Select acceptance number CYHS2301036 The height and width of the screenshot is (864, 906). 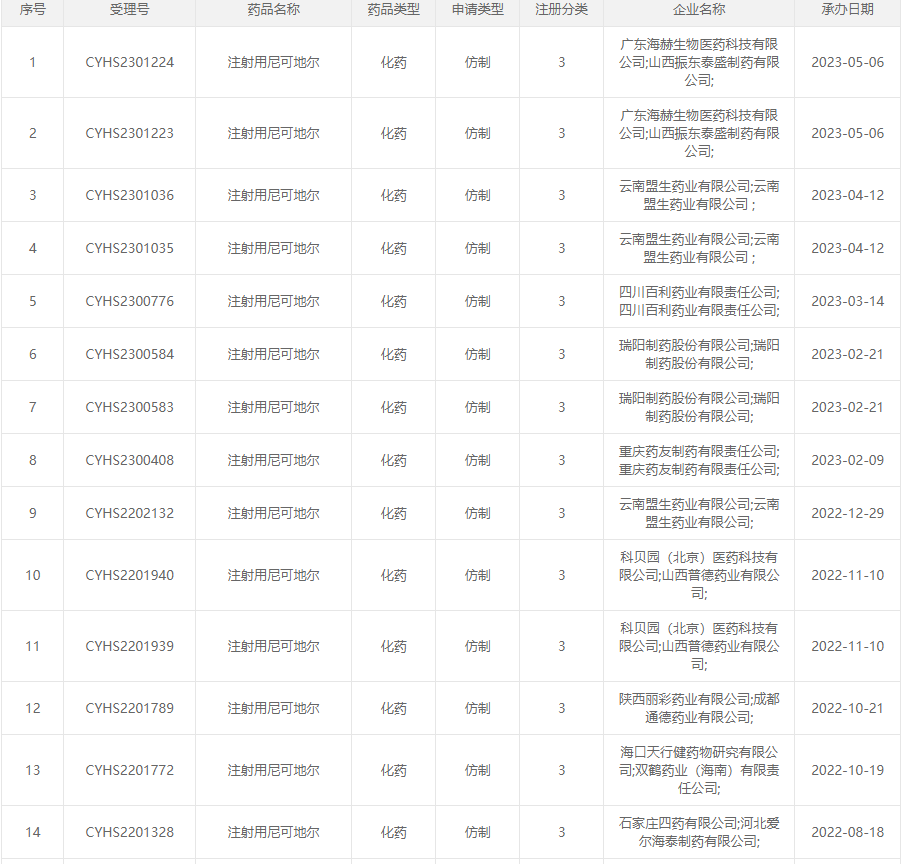pos(129,195)
